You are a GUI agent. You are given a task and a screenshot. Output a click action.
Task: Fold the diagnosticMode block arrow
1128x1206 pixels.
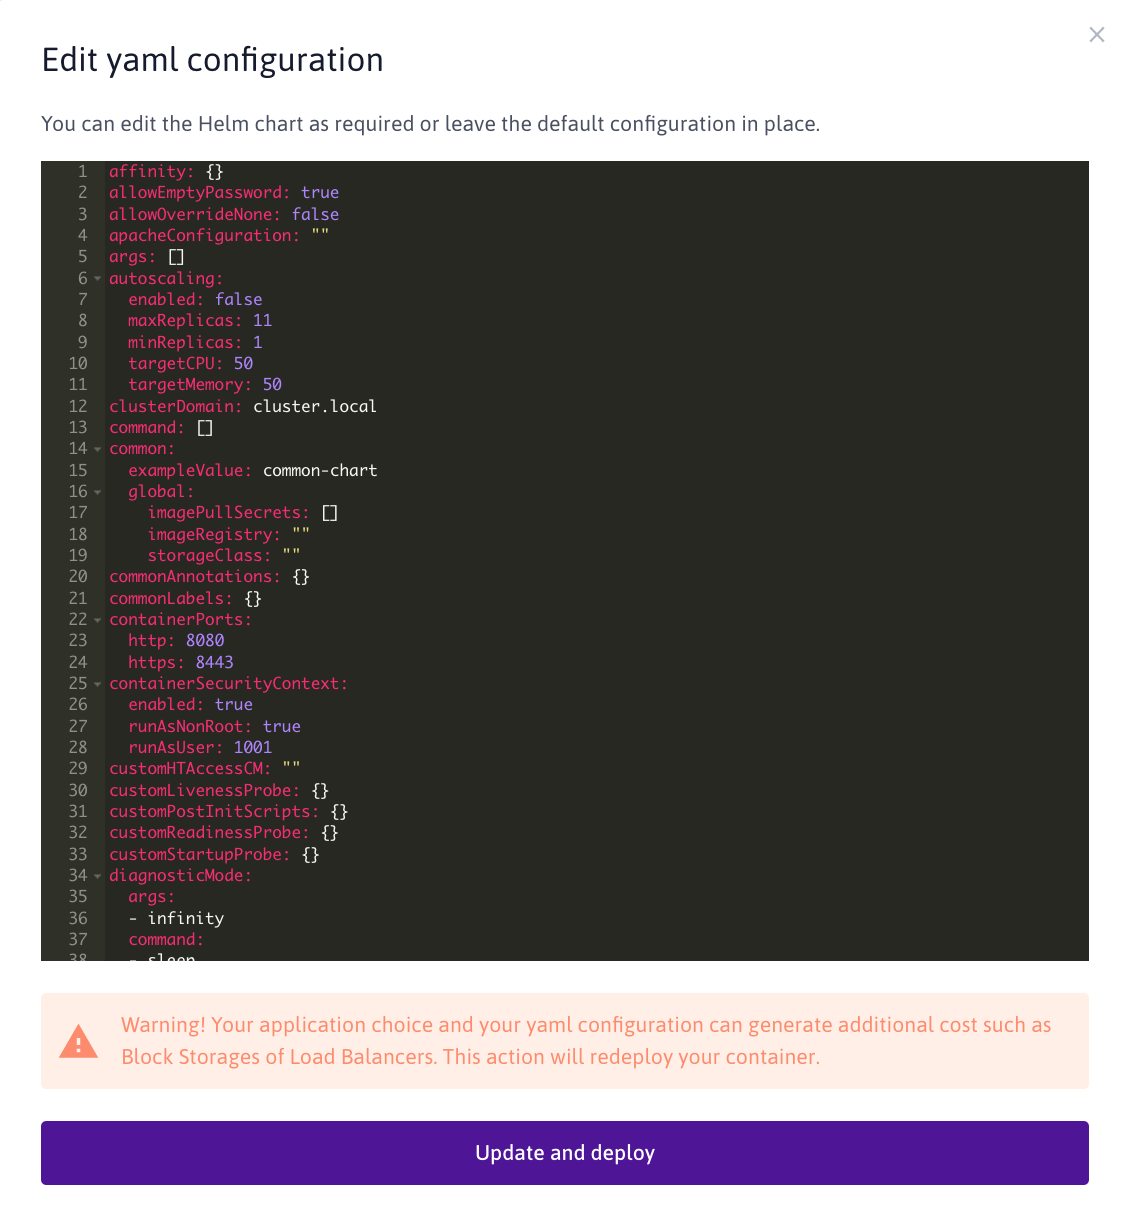pyautogui.click(x=97, y=876)
